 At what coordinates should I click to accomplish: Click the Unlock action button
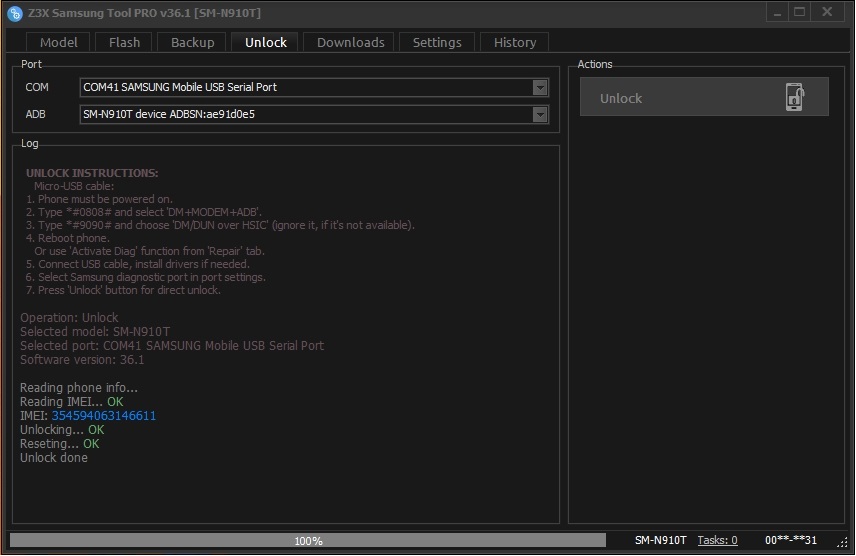click(x=704, y=97)
